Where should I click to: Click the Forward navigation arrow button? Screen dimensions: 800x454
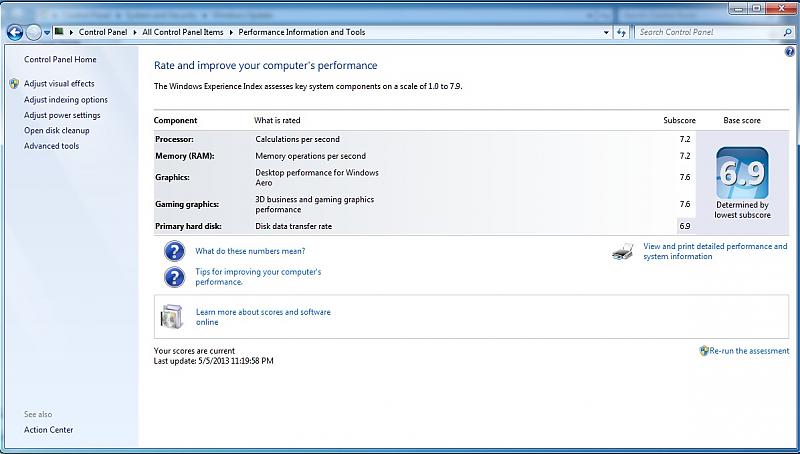(x=34, y=33)
